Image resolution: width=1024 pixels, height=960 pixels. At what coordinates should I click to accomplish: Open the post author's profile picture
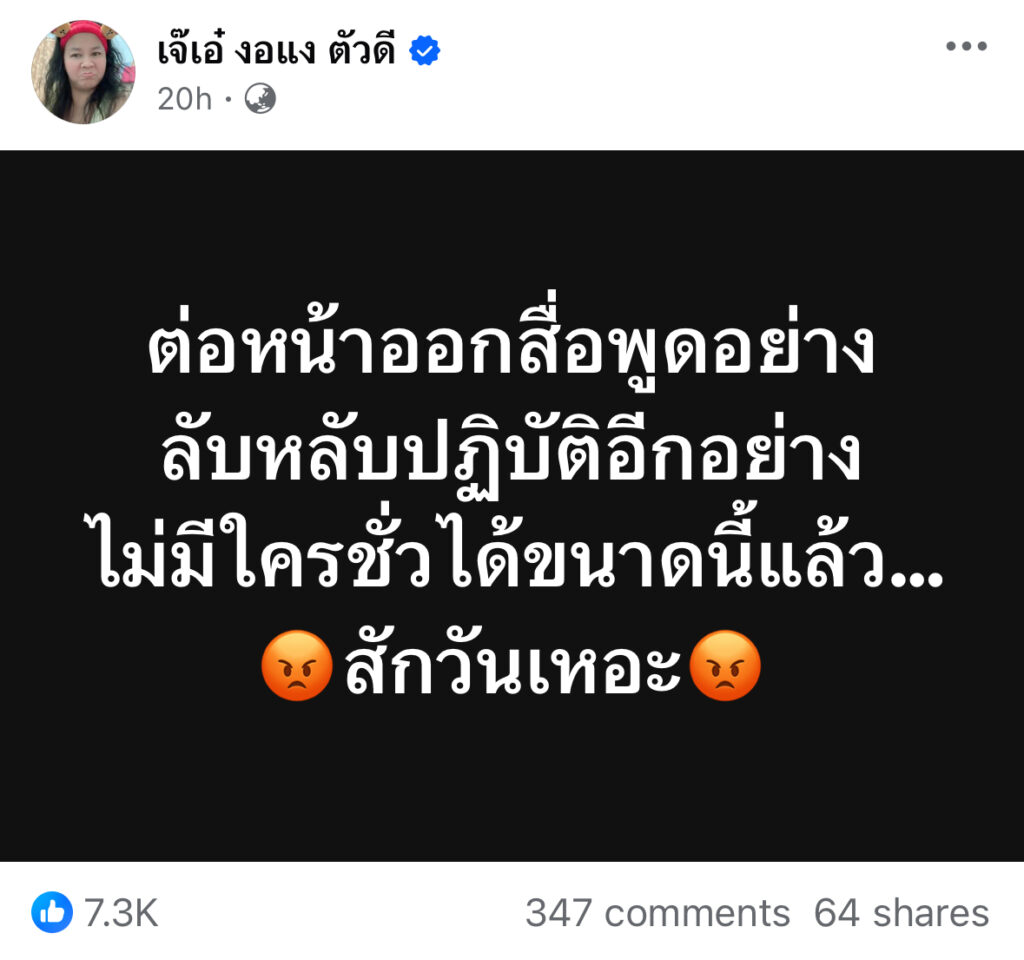pyautogui.click(x=83, y=72)
